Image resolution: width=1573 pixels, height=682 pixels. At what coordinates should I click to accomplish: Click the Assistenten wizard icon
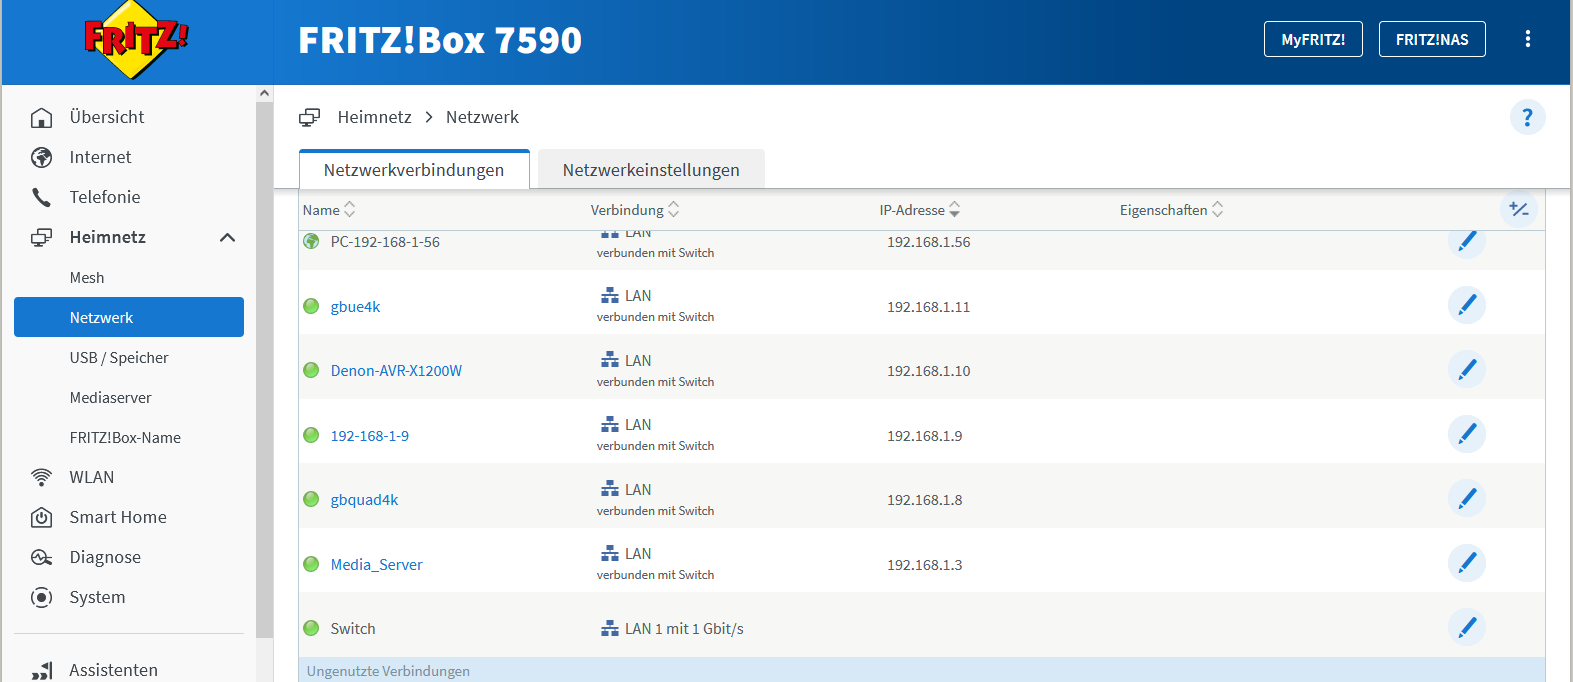click(41, 670)
